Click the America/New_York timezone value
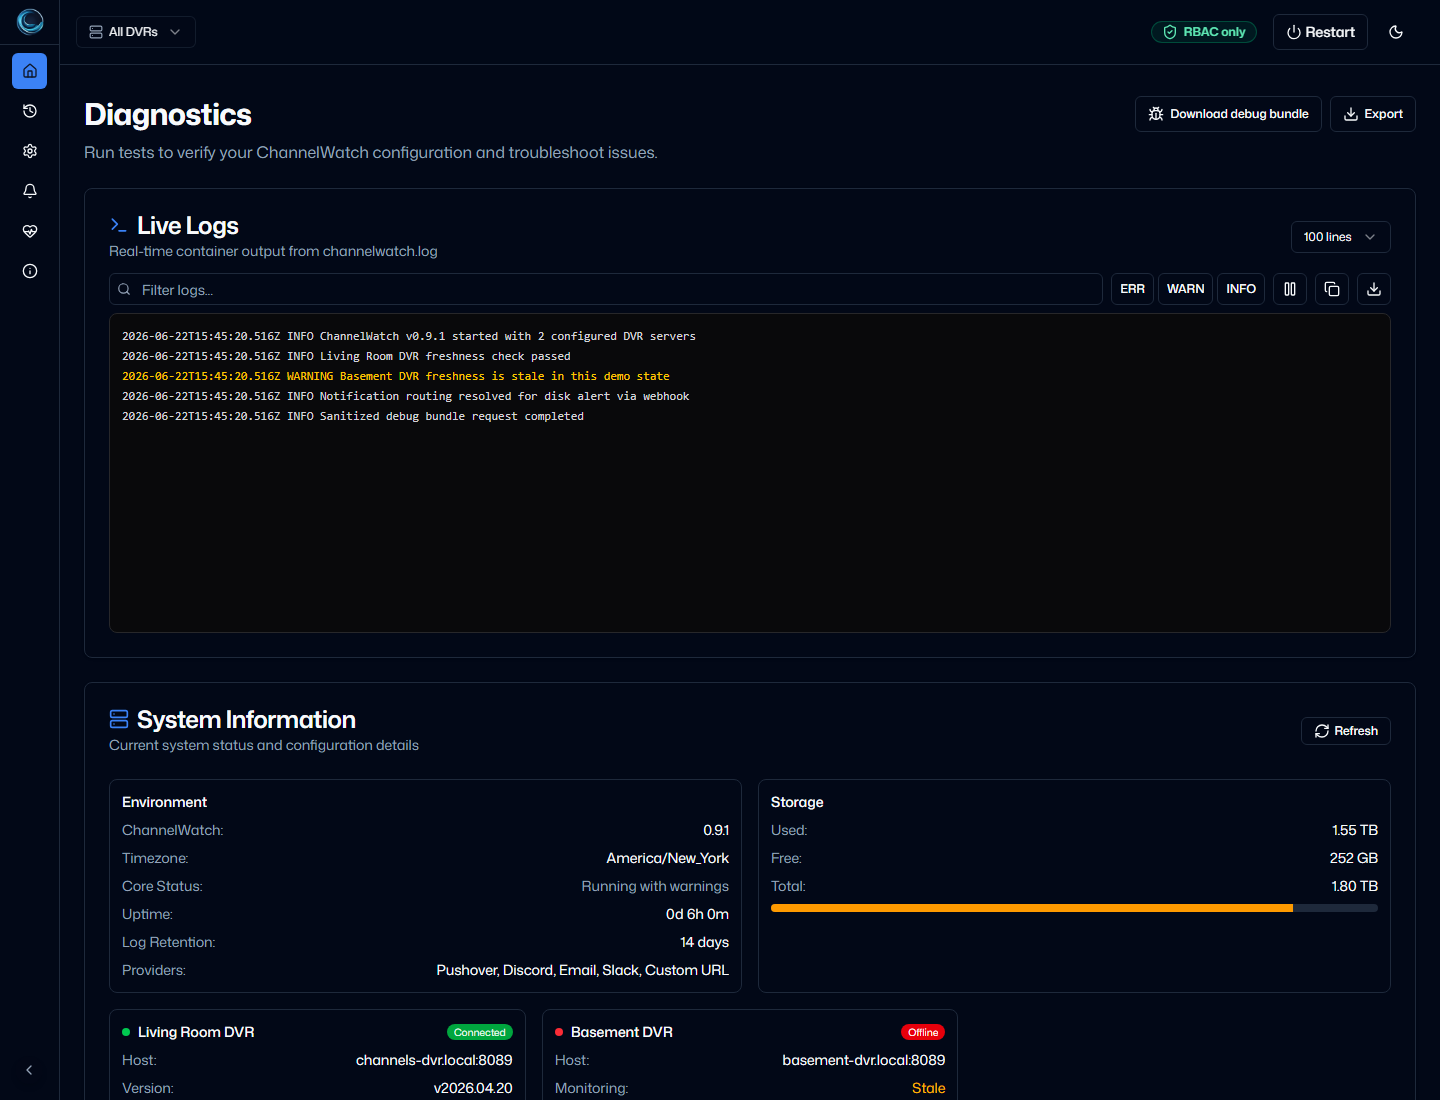This screenshot has width=1440, height=1100. [x=667, y=858]
